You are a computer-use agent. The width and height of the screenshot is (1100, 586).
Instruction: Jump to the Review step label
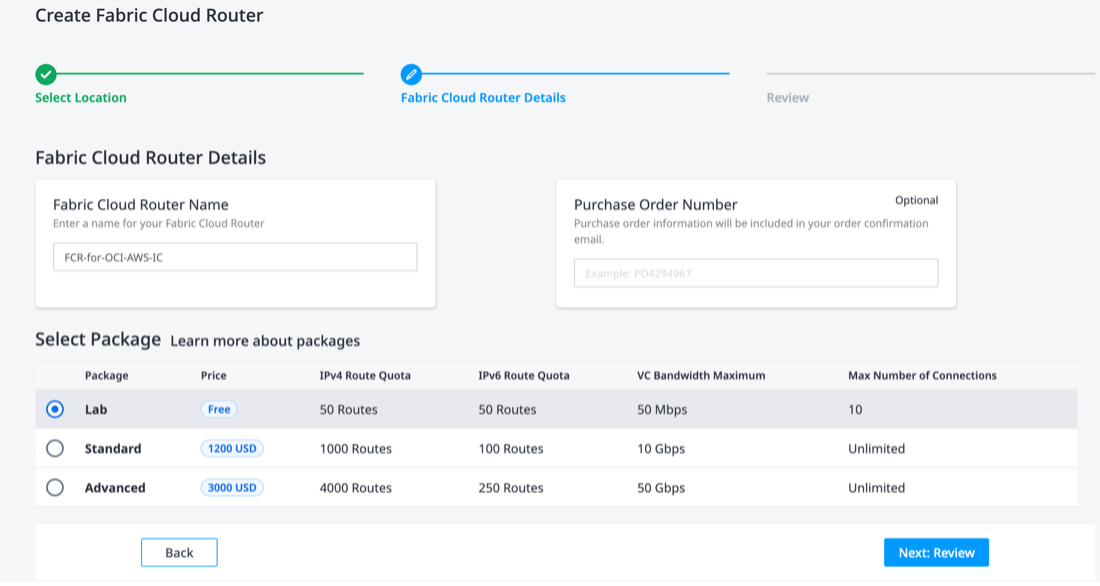[x=788, y=98]
